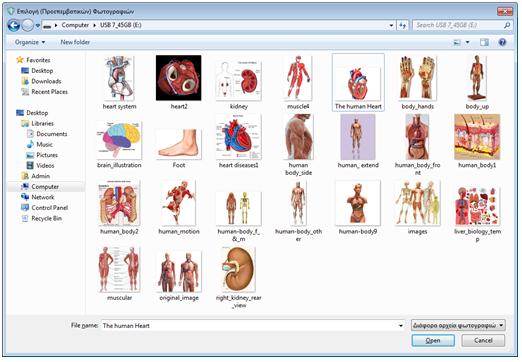Toggle the preview pane icon

(484, 42)
